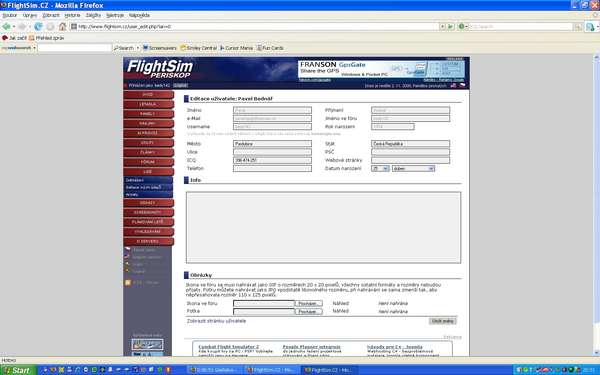Click the greyed Příjmení field
Screen dimensions: 600x375
click(x=410, y=110)
